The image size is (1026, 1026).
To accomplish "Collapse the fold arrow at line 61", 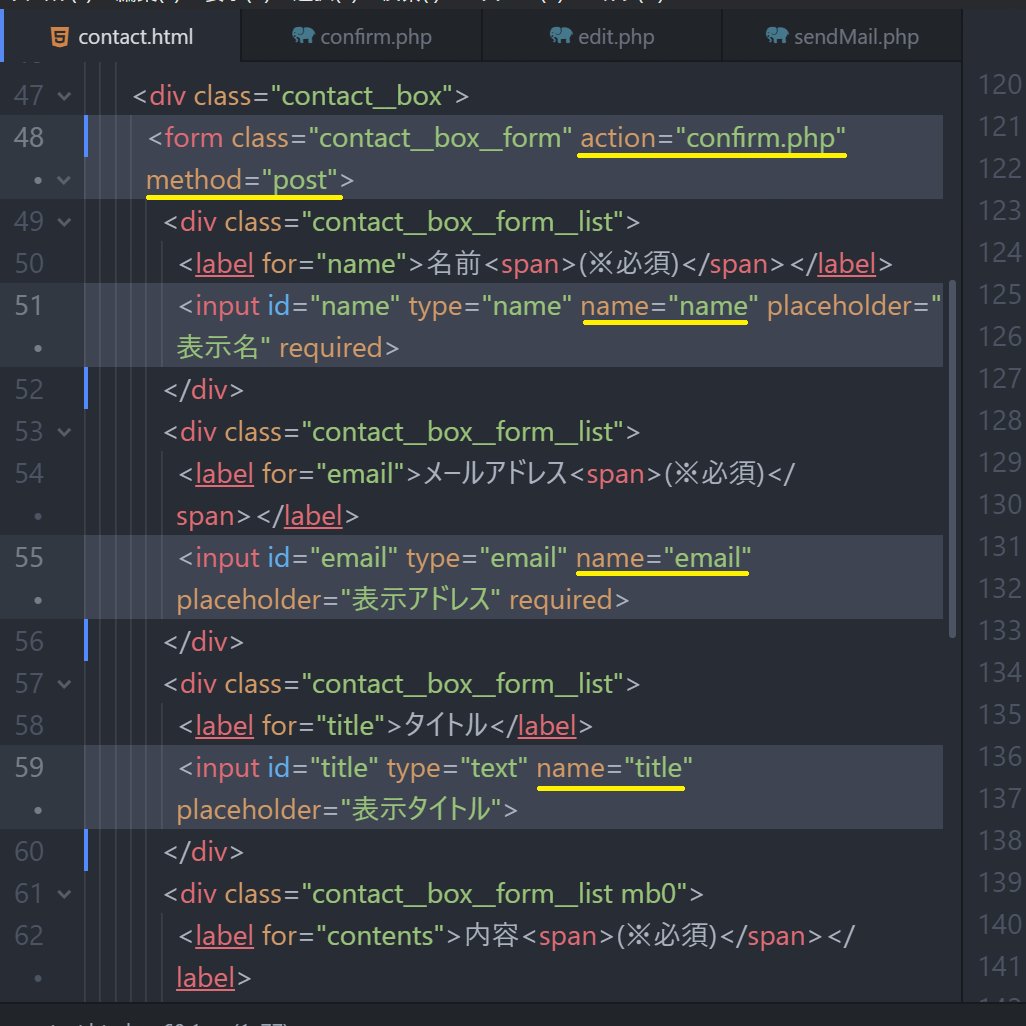I will [64, 894].
